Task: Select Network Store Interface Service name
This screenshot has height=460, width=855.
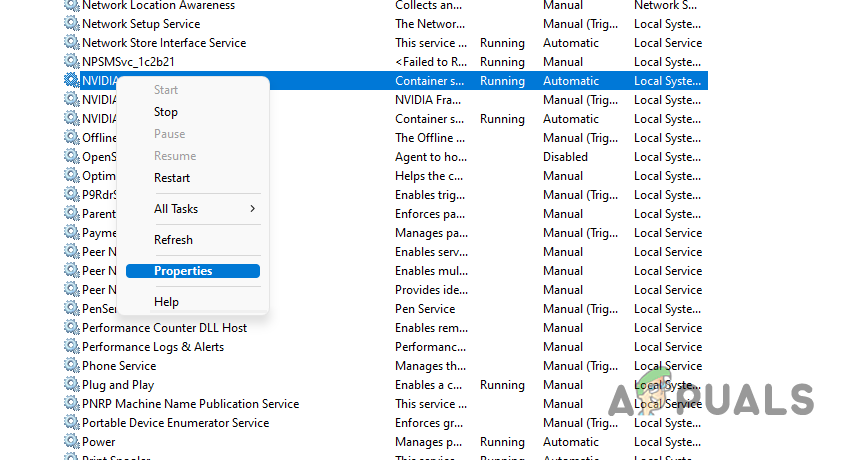Action: click(x=164, y=43)
